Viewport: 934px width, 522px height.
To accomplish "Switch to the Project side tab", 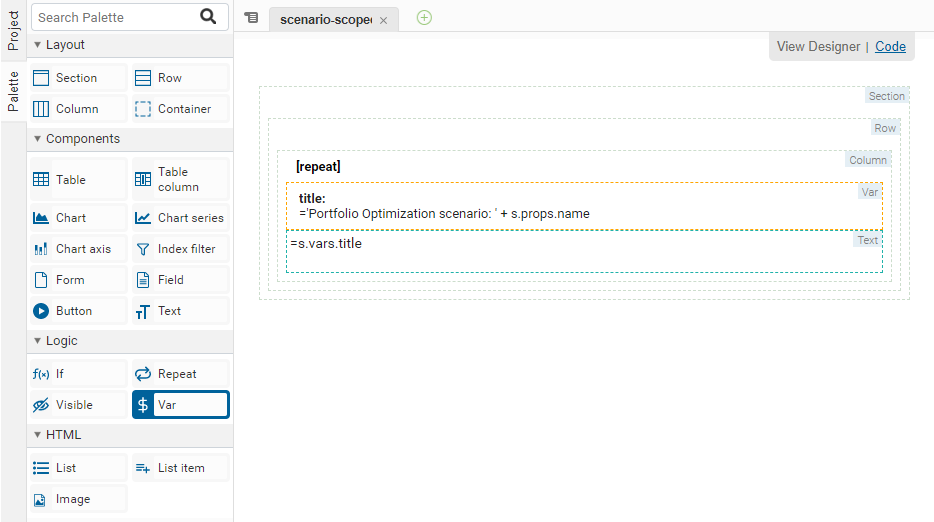I will point(13,30).
